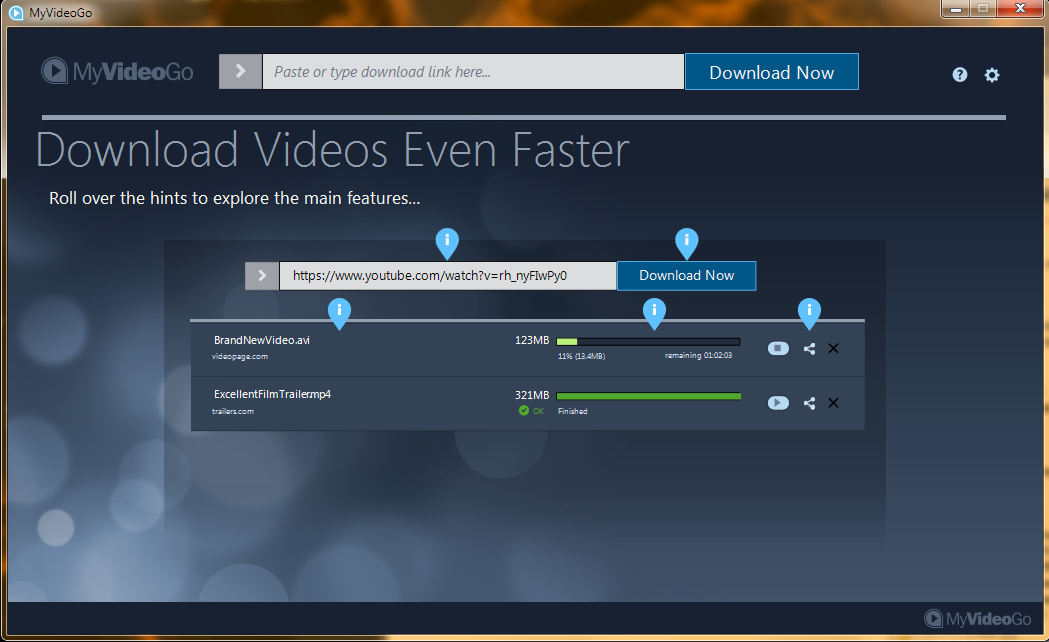Click the hint marker above the YouTube URL
The height and width of the screenshot is (642, 1049).
pyautogui.click(x=448, y=241)
